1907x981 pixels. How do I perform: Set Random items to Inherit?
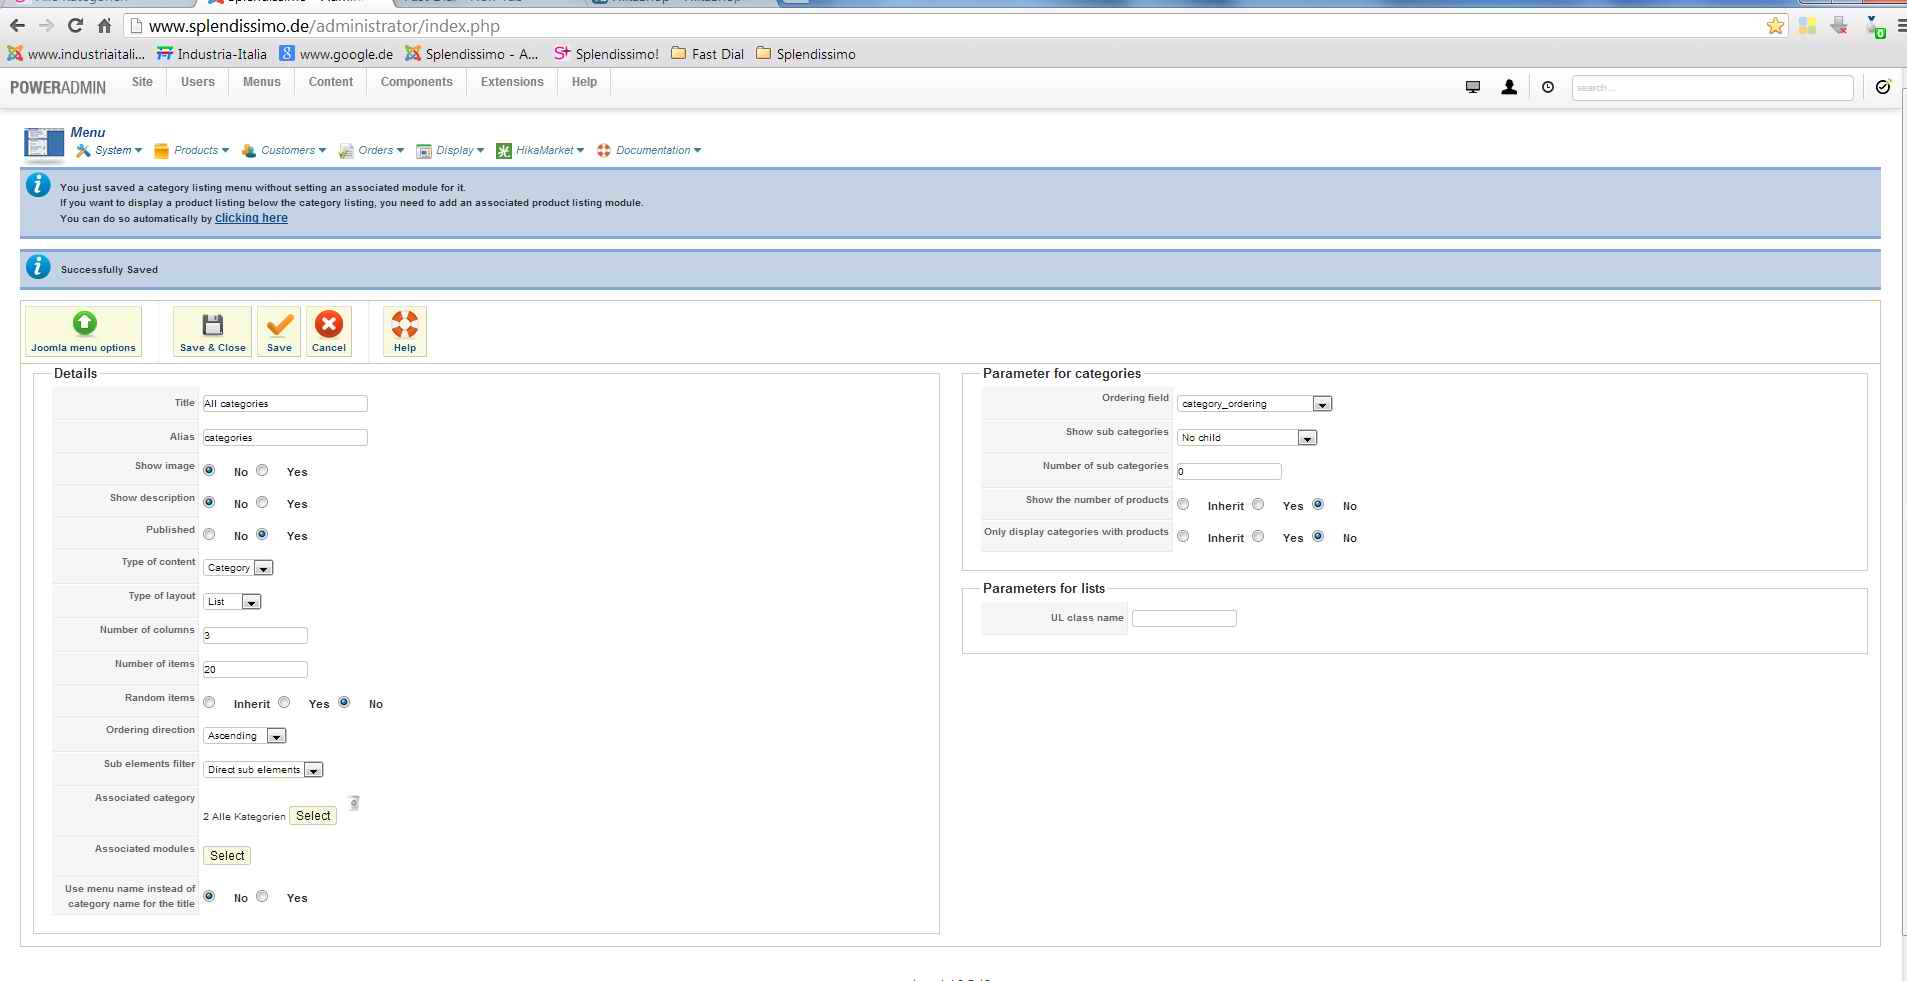coord(209,702)
